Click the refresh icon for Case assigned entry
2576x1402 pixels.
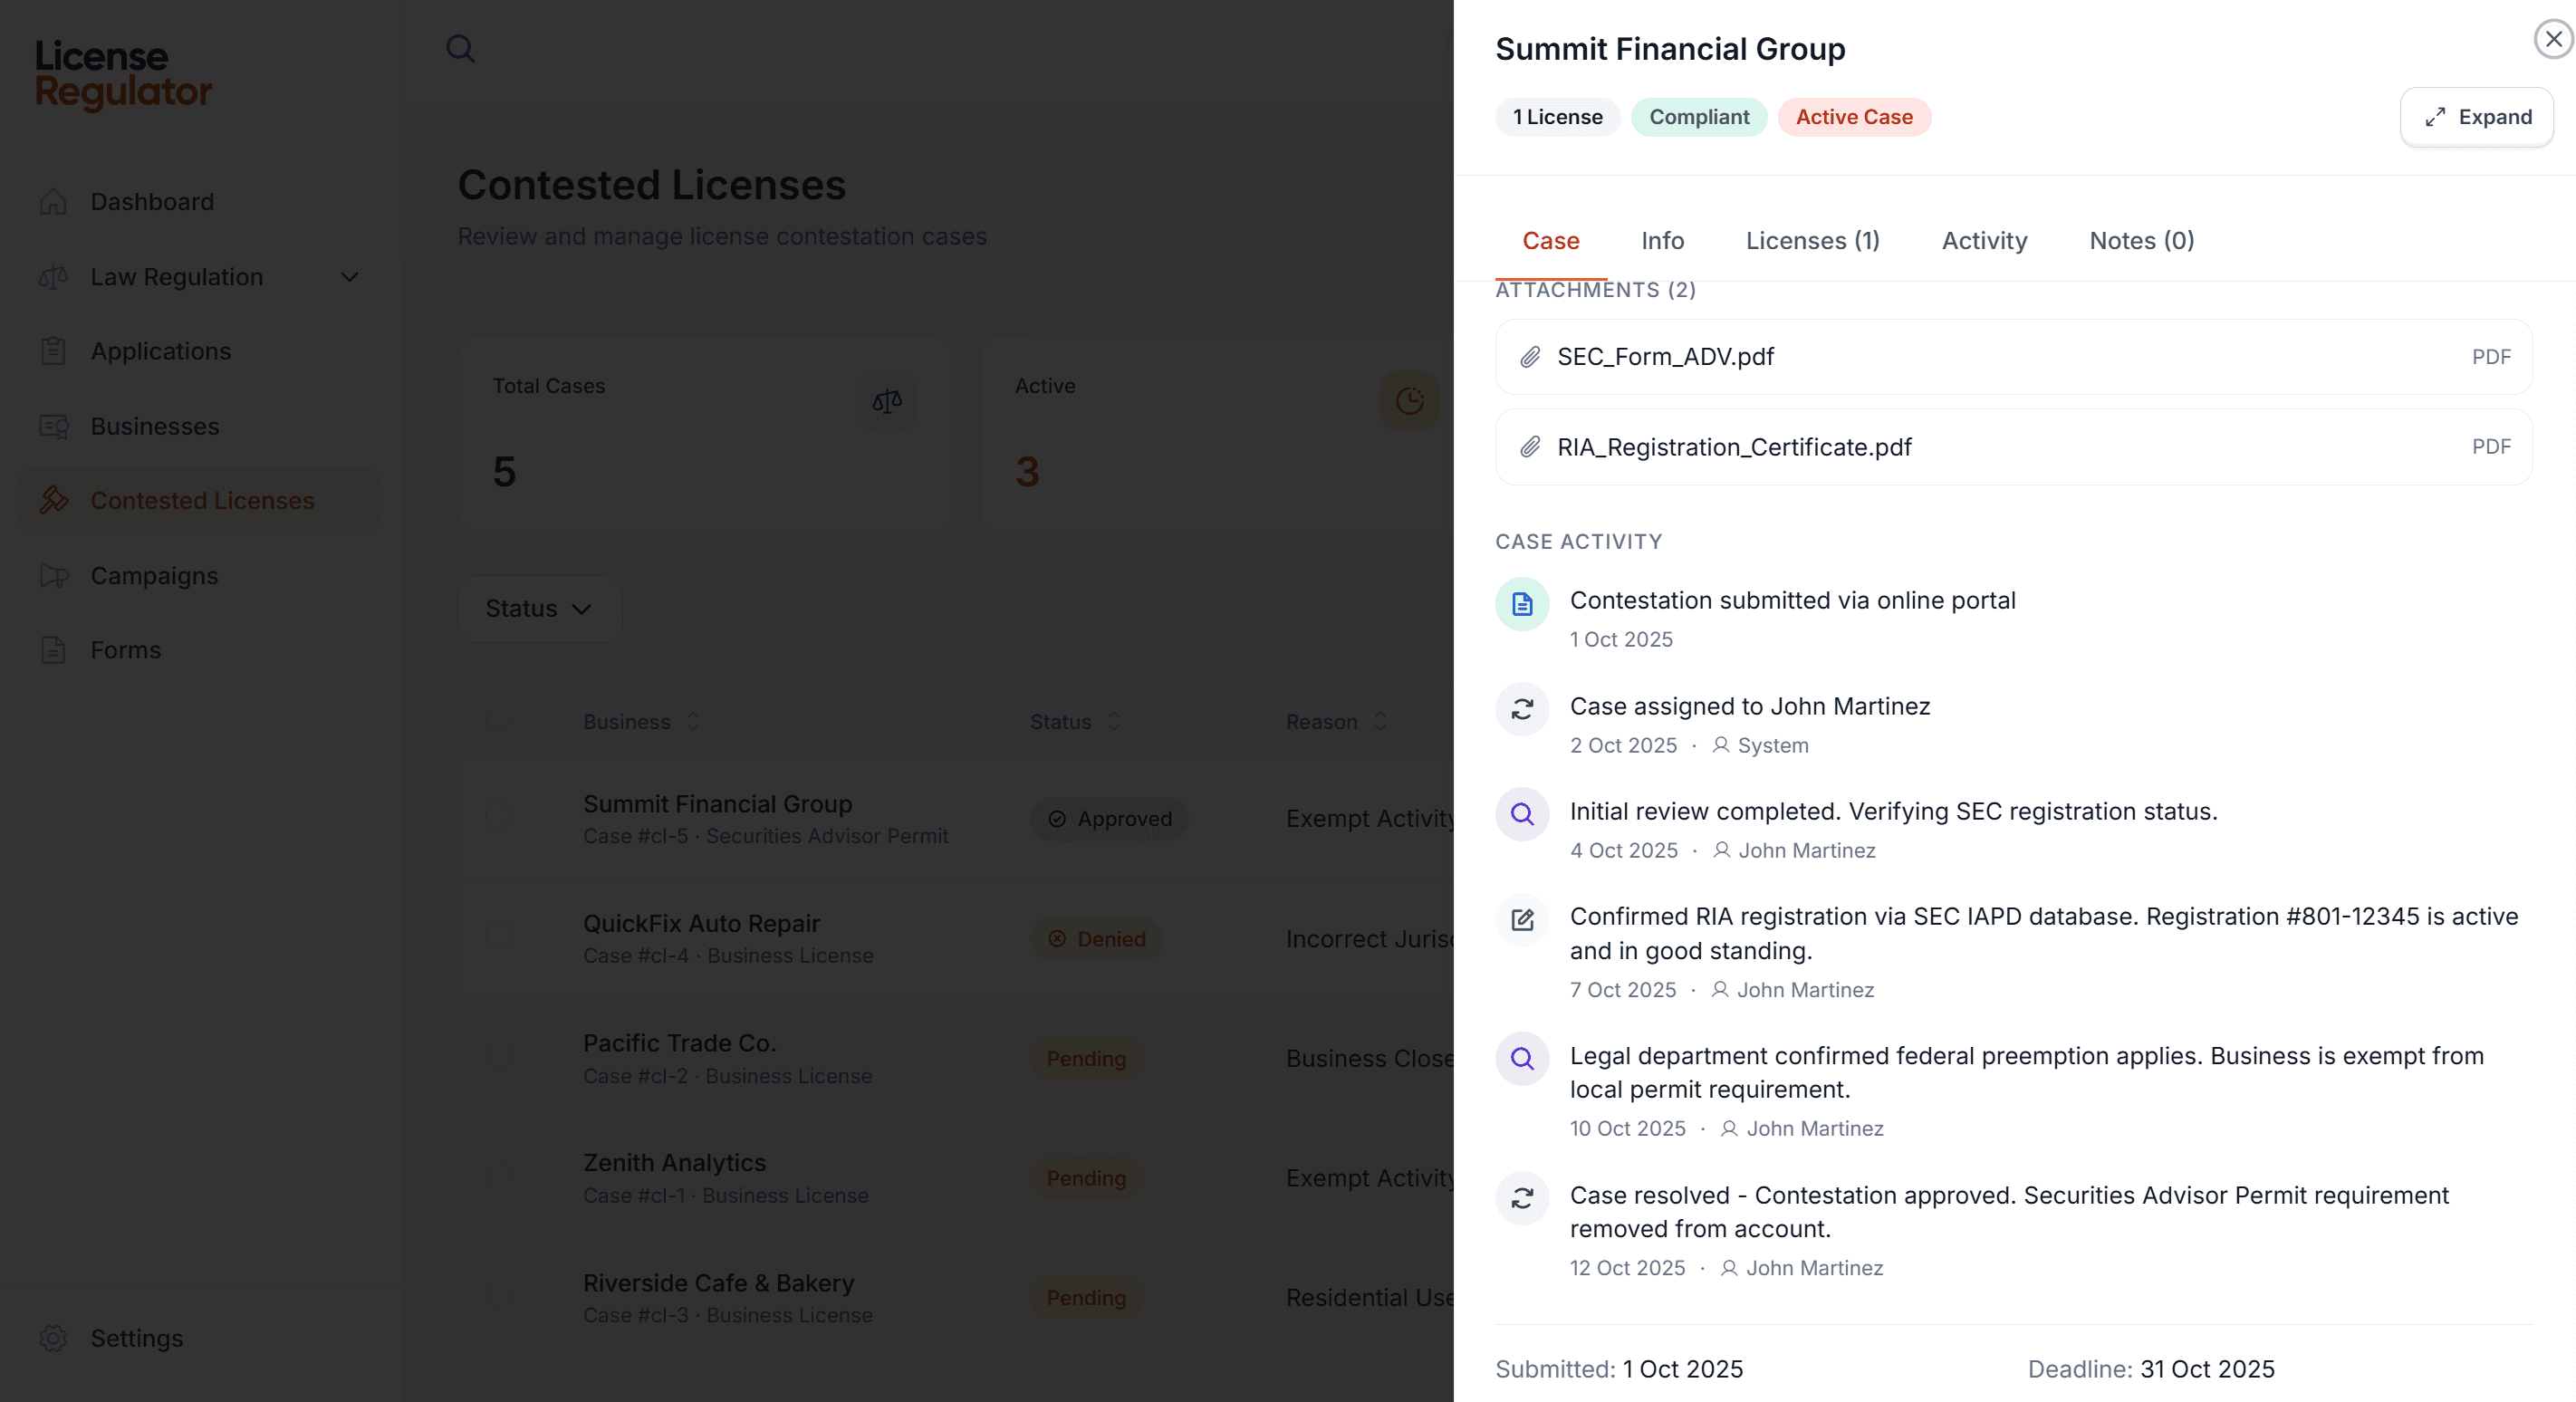(1522, 709)
